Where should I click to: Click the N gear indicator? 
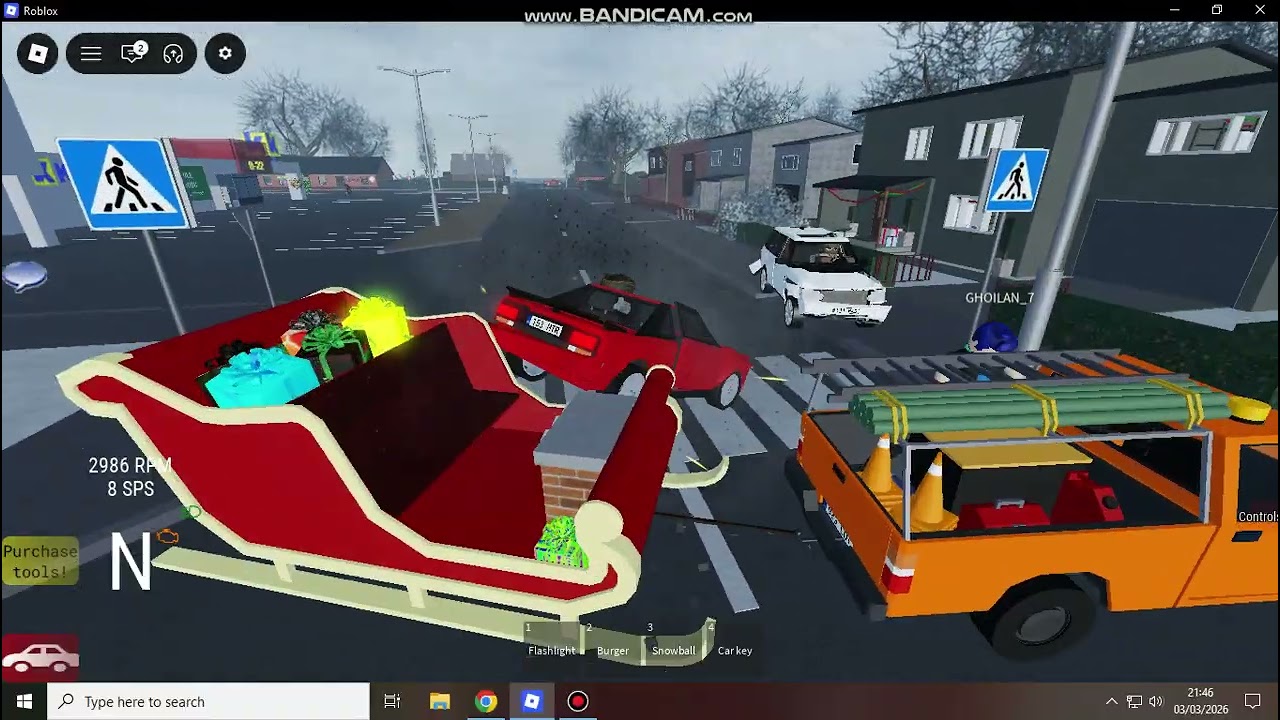[131, 562]
